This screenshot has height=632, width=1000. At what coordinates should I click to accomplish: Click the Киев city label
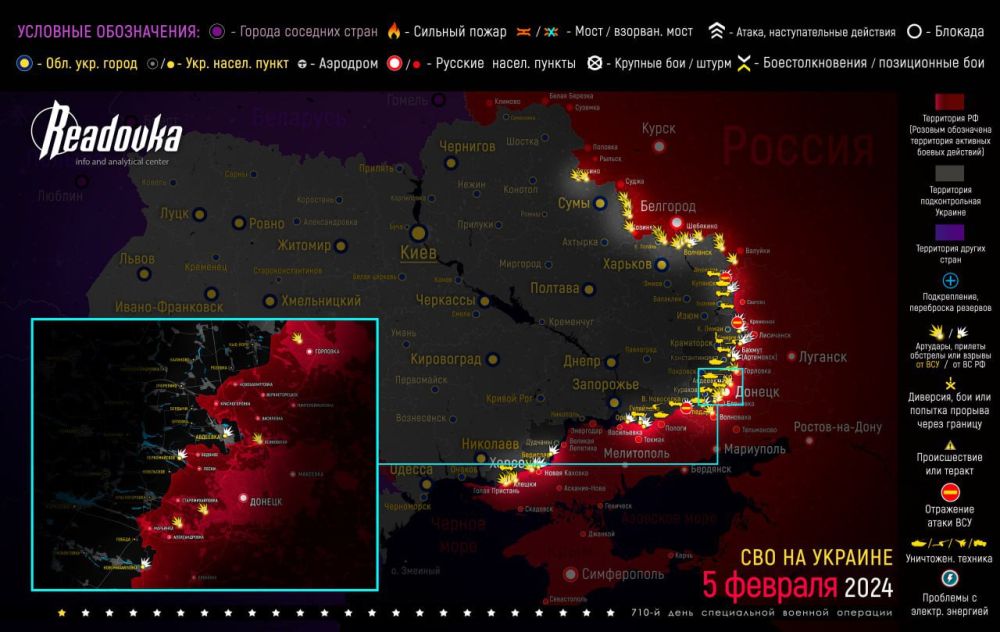click(417, 253)
